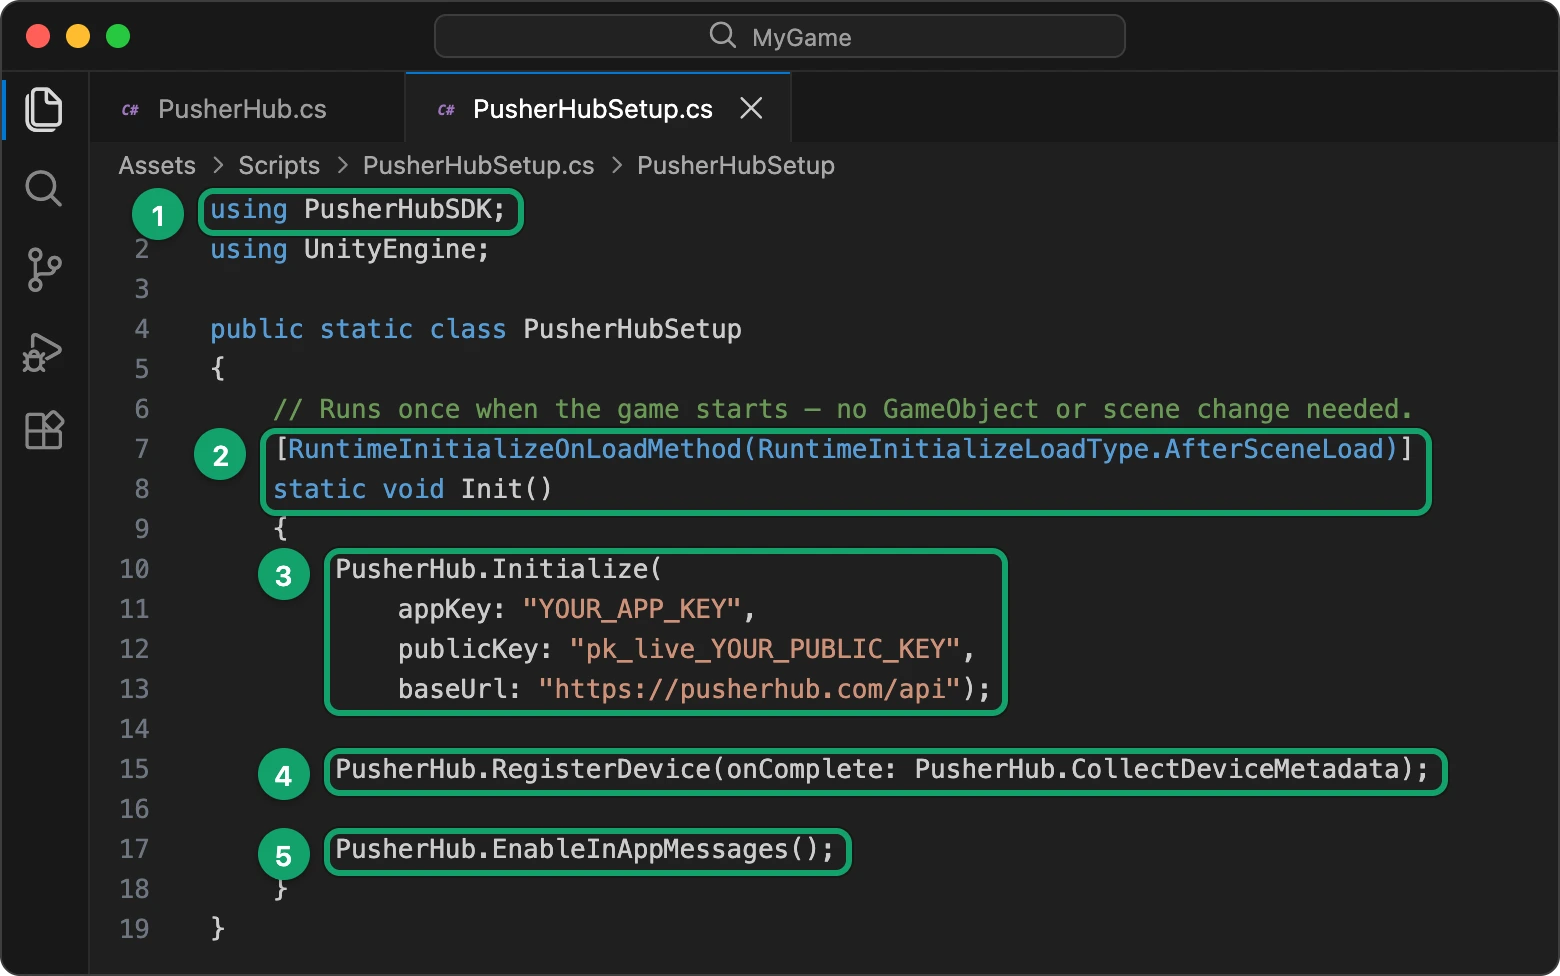Click the C# icon on PusherHub.cs tab
The height and width of the screenshot is (976, 1560).
tap(130, 110)
